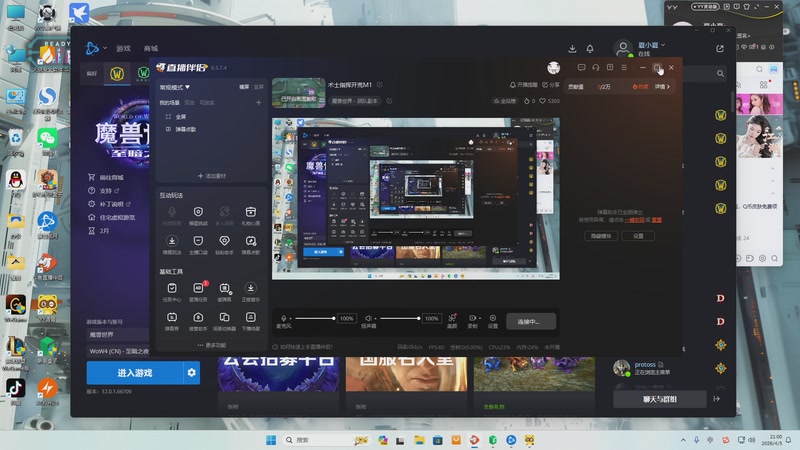The image size is (800, 450).
Task: Click the streamer avatar in 直播伴侣 title bar
Action: point(554,67)
